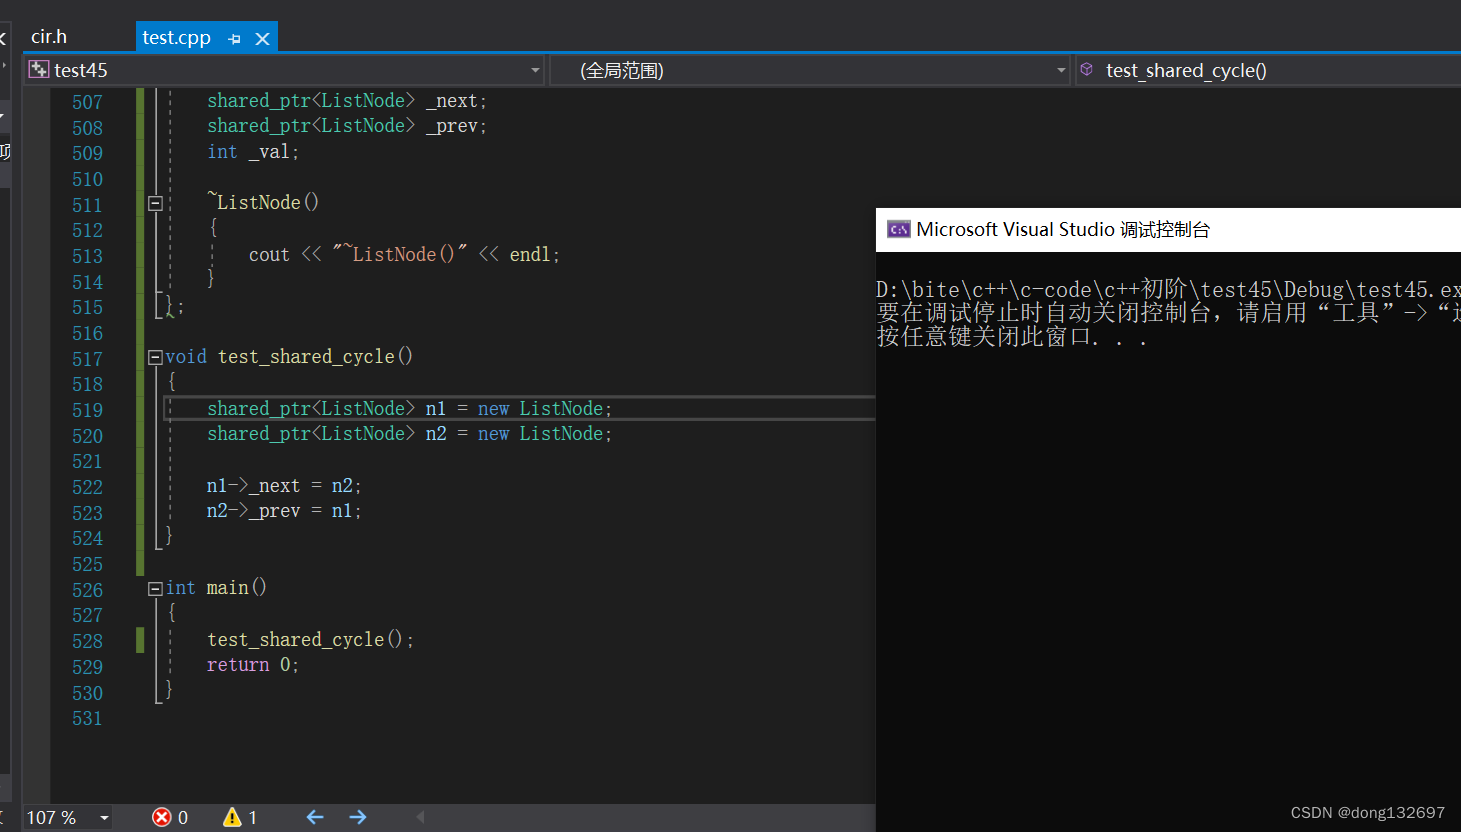Click the 'shared_ptr<ListNode> _prev;' line

point(347,126)
